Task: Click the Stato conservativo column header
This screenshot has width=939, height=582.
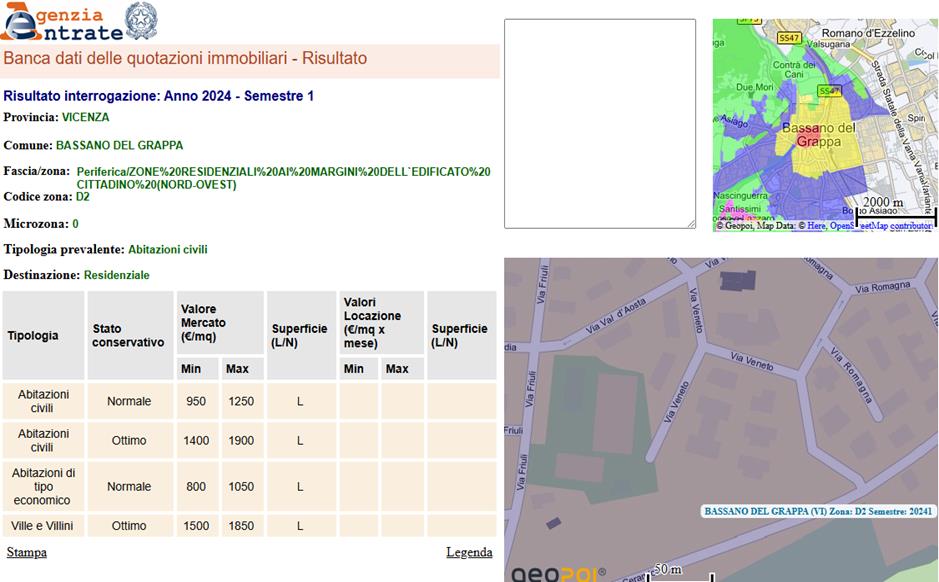Action: (128, 335)
